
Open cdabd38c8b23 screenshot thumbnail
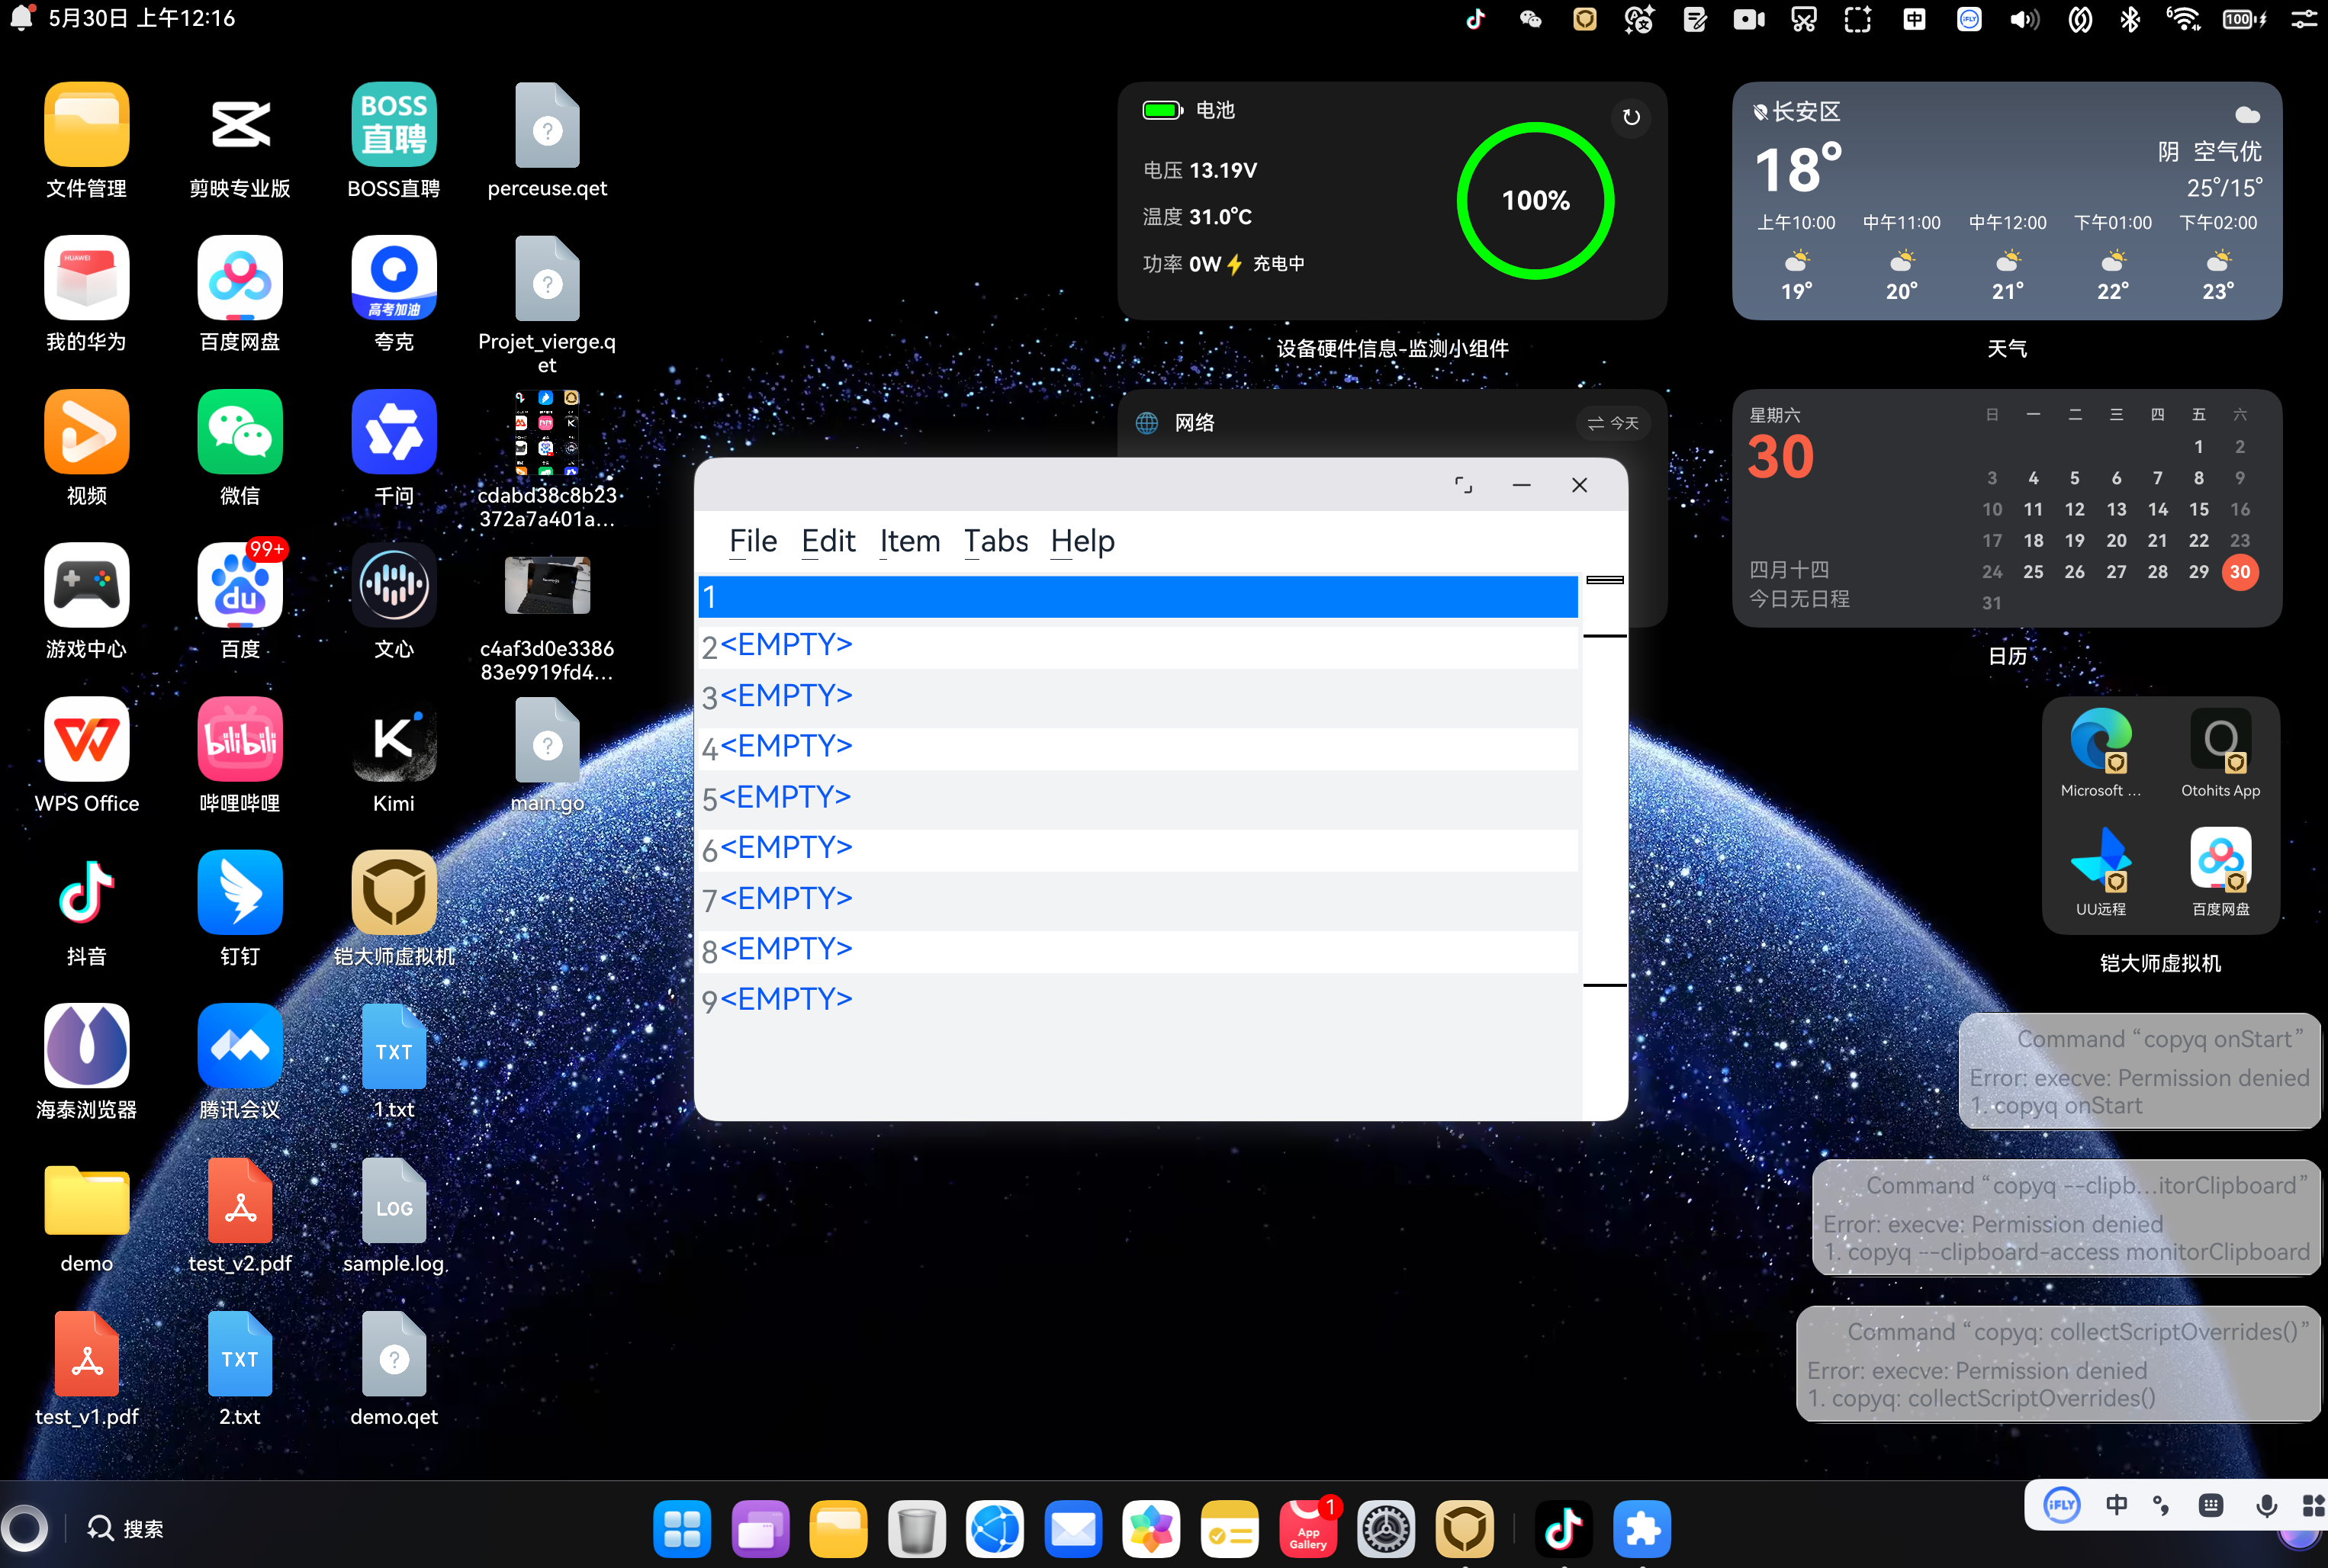pyautogui.click(x=547, y=432)
